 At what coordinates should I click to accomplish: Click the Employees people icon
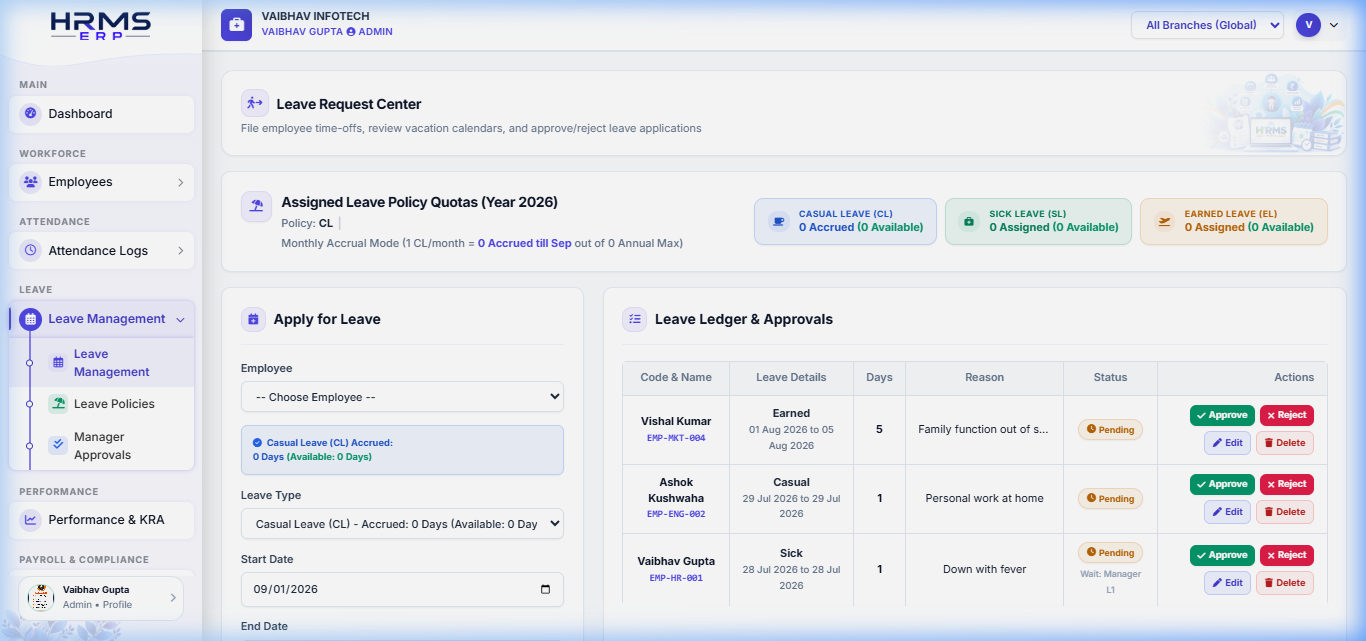click(x=30, y=182)
